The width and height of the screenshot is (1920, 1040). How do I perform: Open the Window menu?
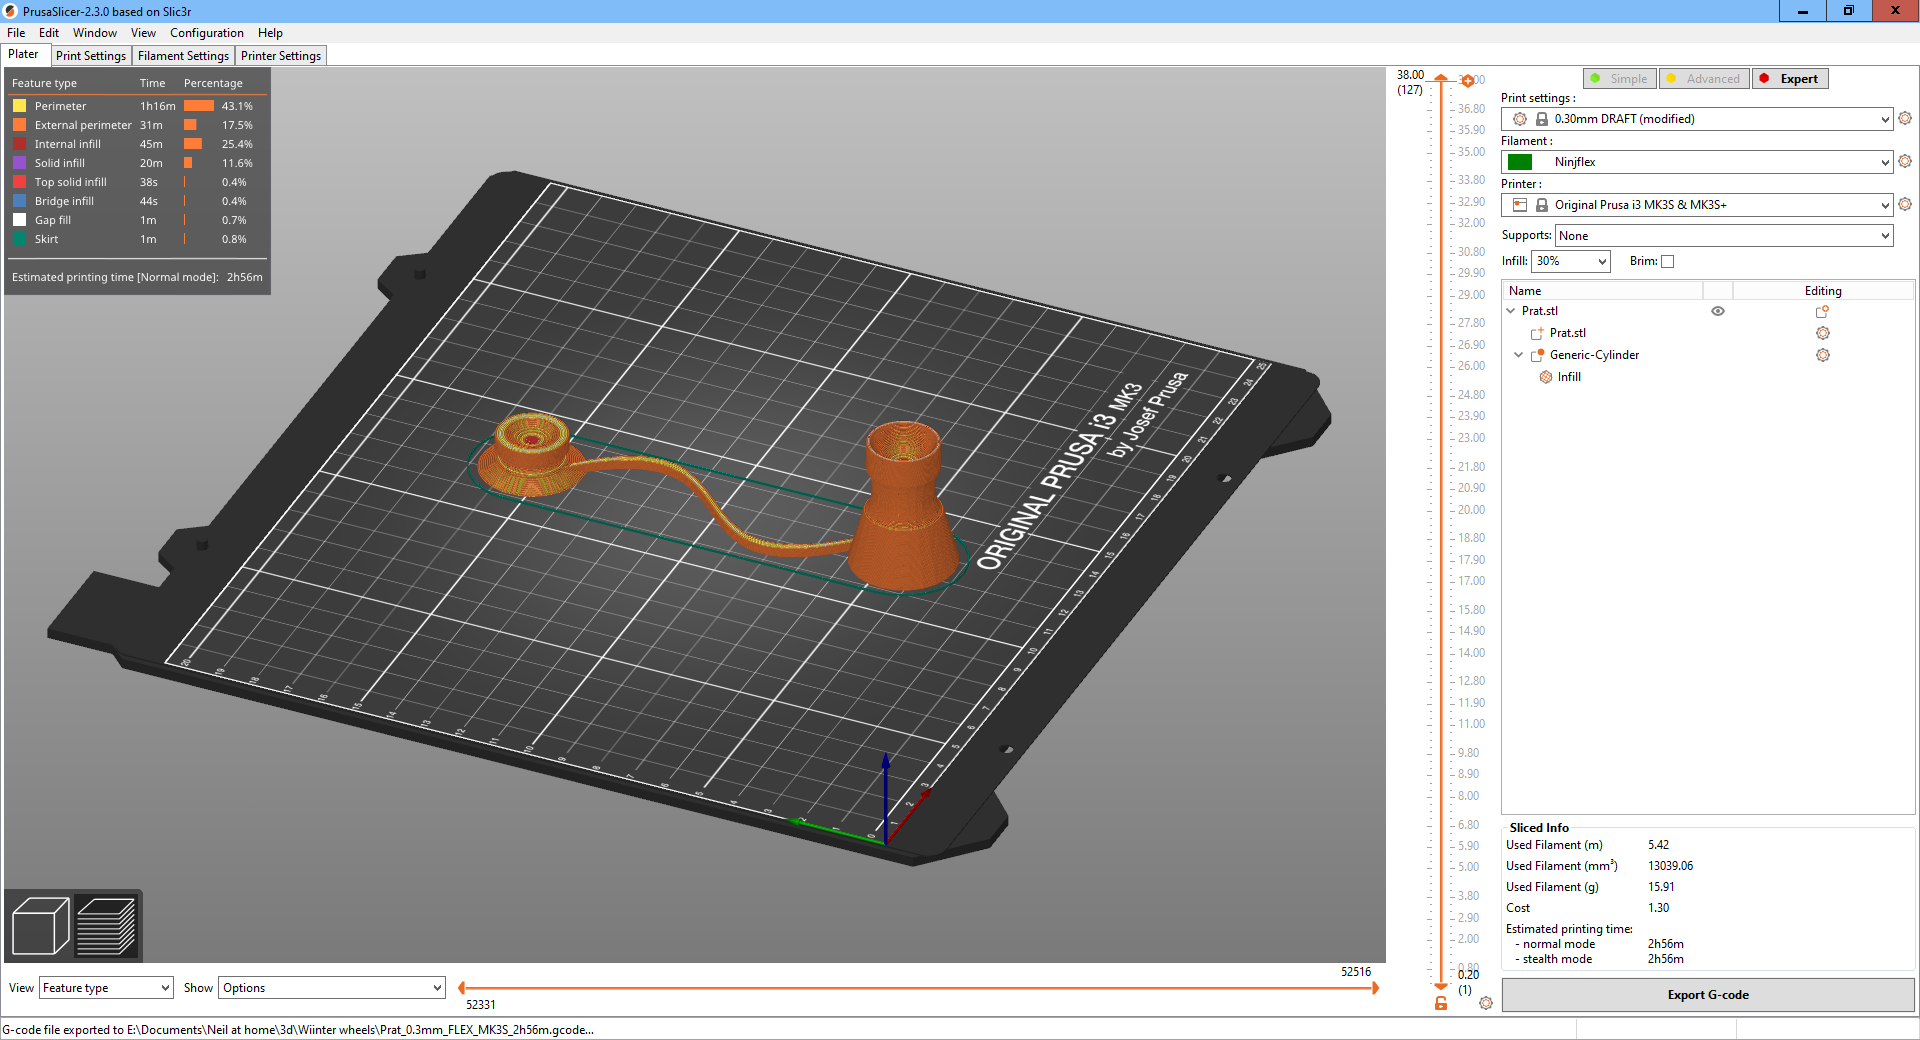(x=95, y=33)
